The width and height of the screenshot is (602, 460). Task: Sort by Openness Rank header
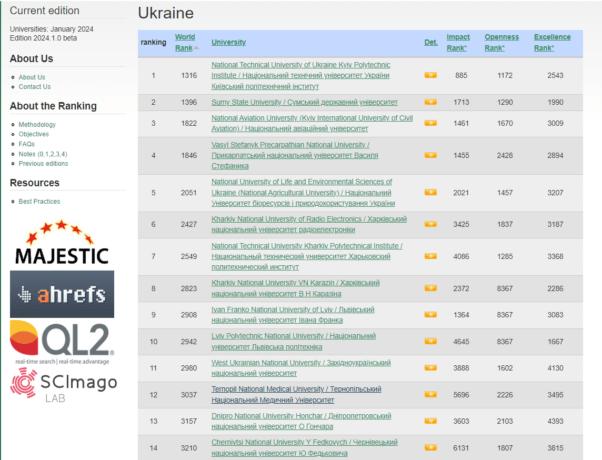501,42
